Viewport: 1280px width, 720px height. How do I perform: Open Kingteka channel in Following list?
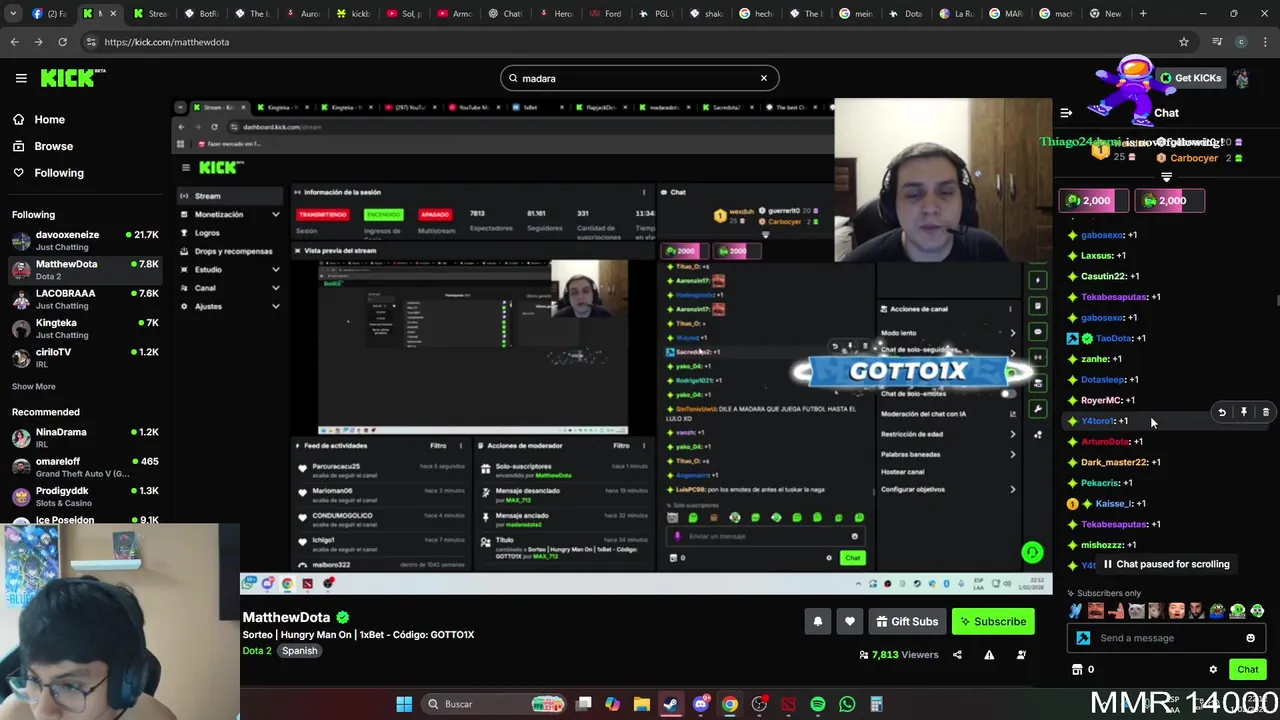[85, 328]
